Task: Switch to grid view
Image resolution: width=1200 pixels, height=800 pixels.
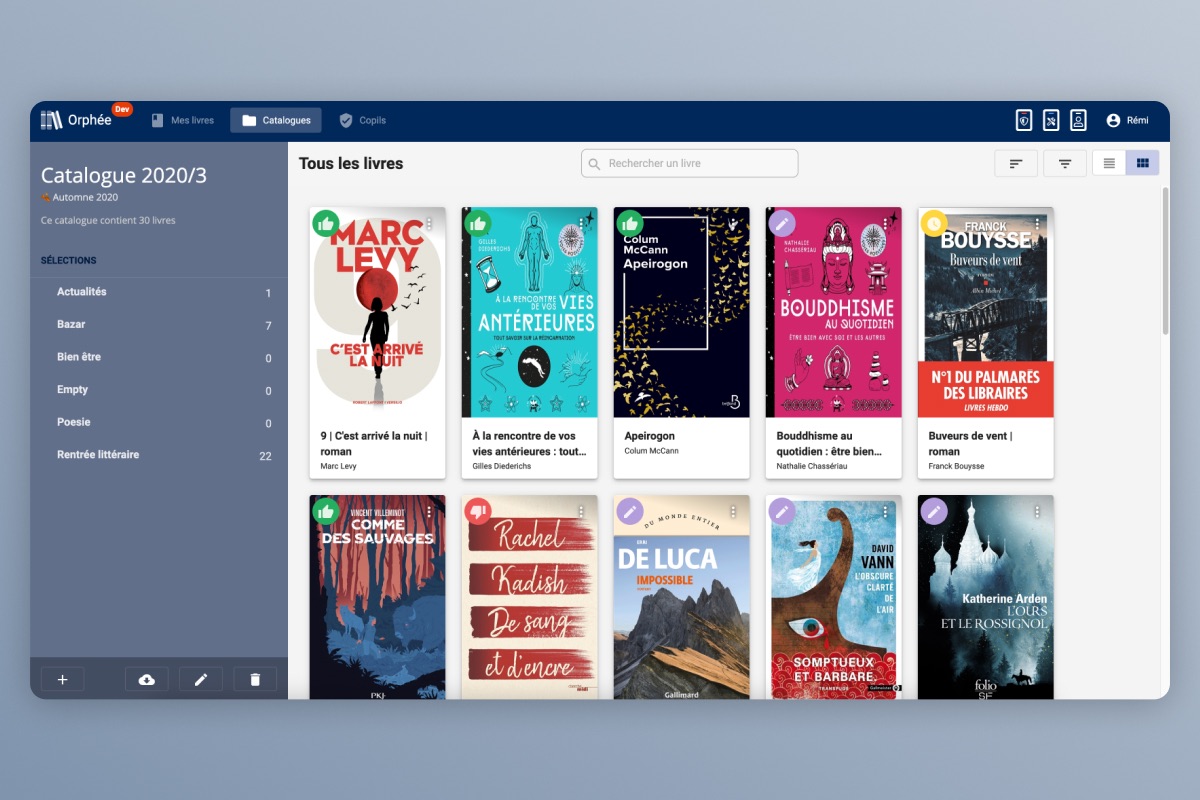Action: (1143, 163)
